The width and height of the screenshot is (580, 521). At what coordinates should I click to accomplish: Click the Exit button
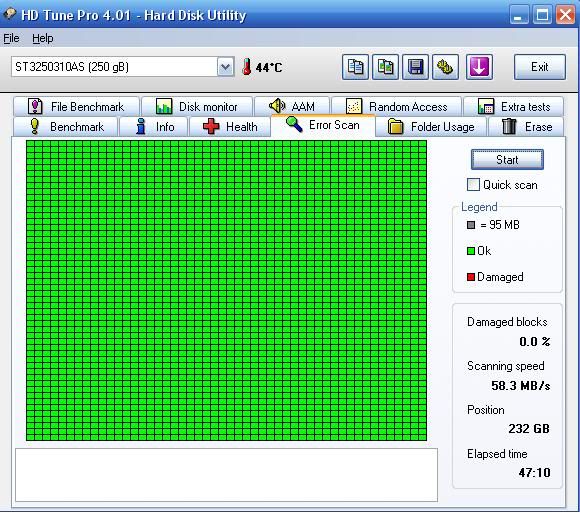540,67
